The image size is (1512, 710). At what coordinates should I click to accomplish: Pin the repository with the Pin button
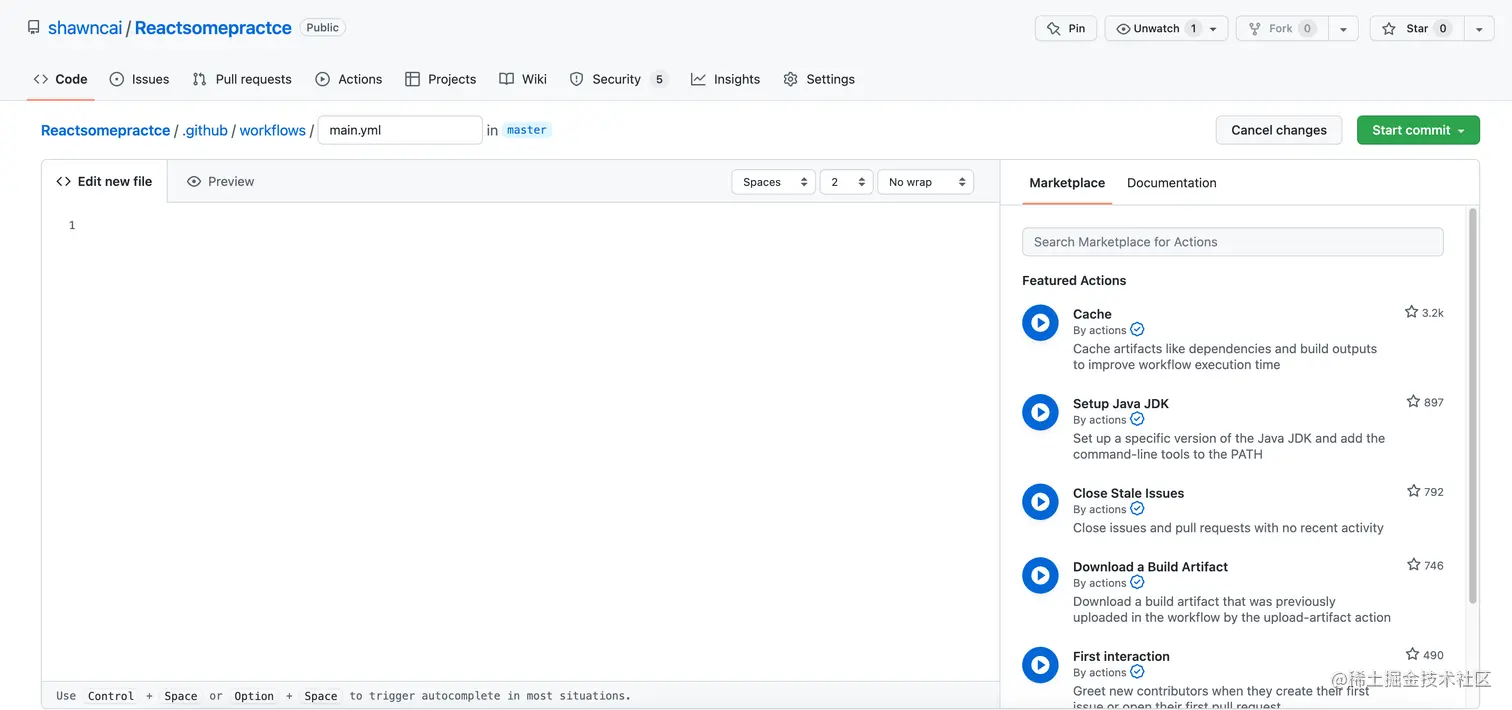click(x=1066, y=29)
